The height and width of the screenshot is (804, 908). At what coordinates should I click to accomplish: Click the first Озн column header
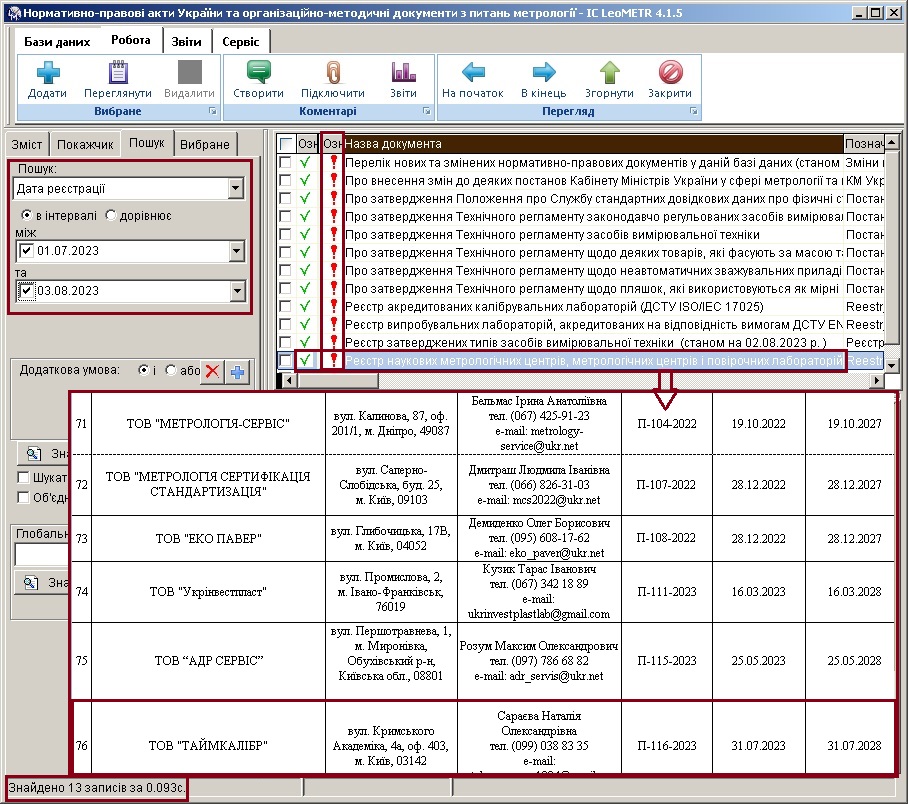pos(307,144)
